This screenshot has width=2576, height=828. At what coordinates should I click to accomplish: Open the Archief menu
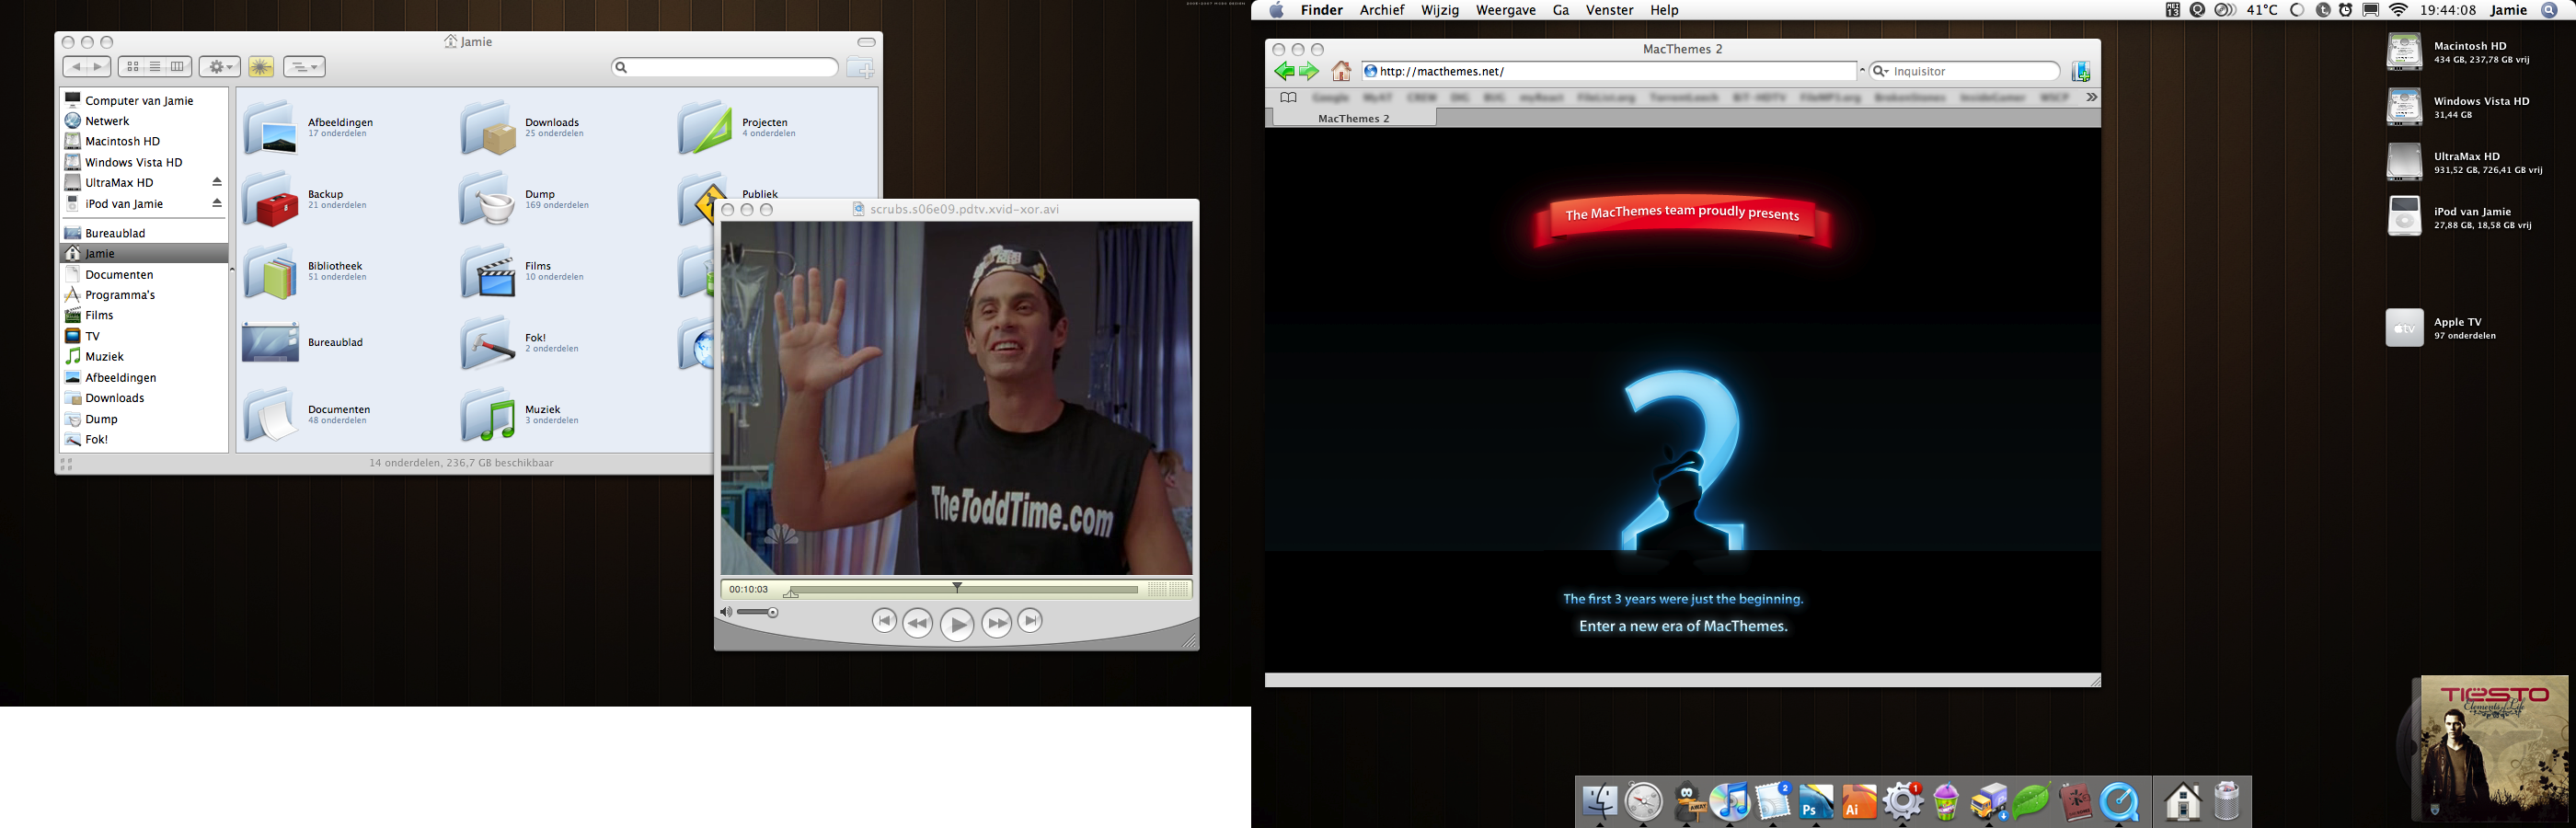tap(1381, 10)
